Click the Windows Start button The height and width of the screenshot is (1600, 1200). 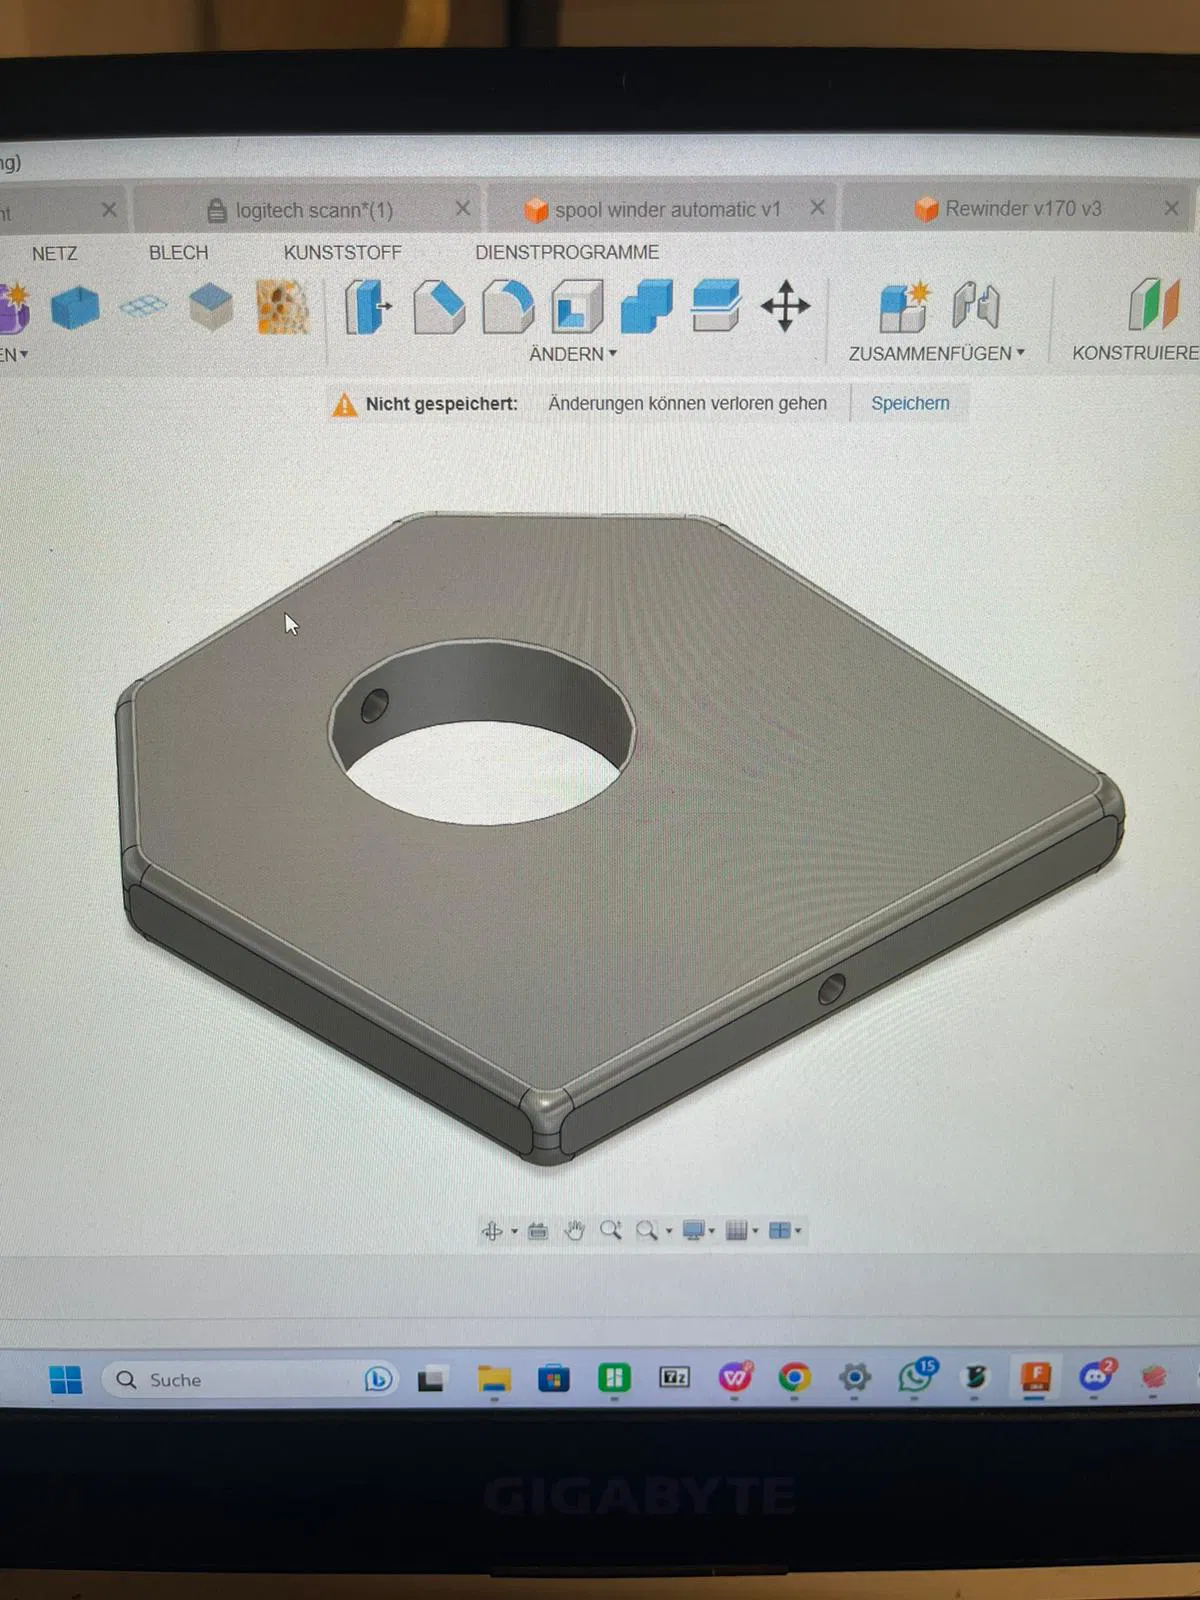click(66, 1380)
